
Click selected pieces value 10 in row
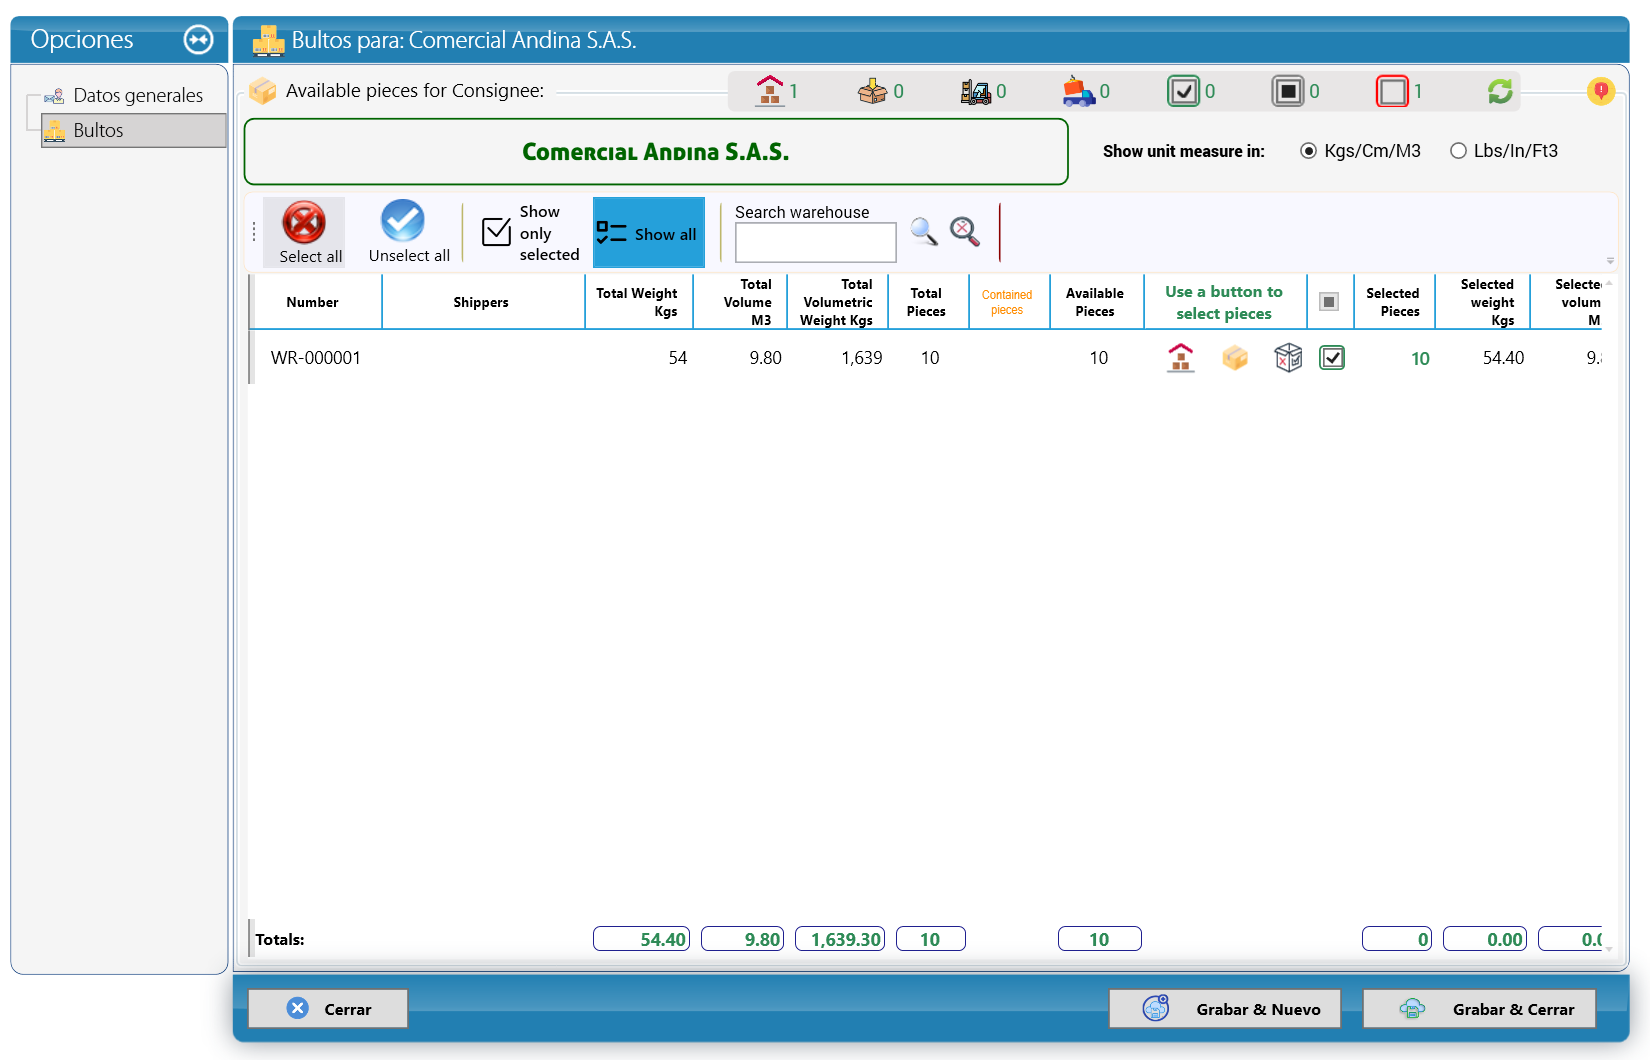(x=1420, y=359)
